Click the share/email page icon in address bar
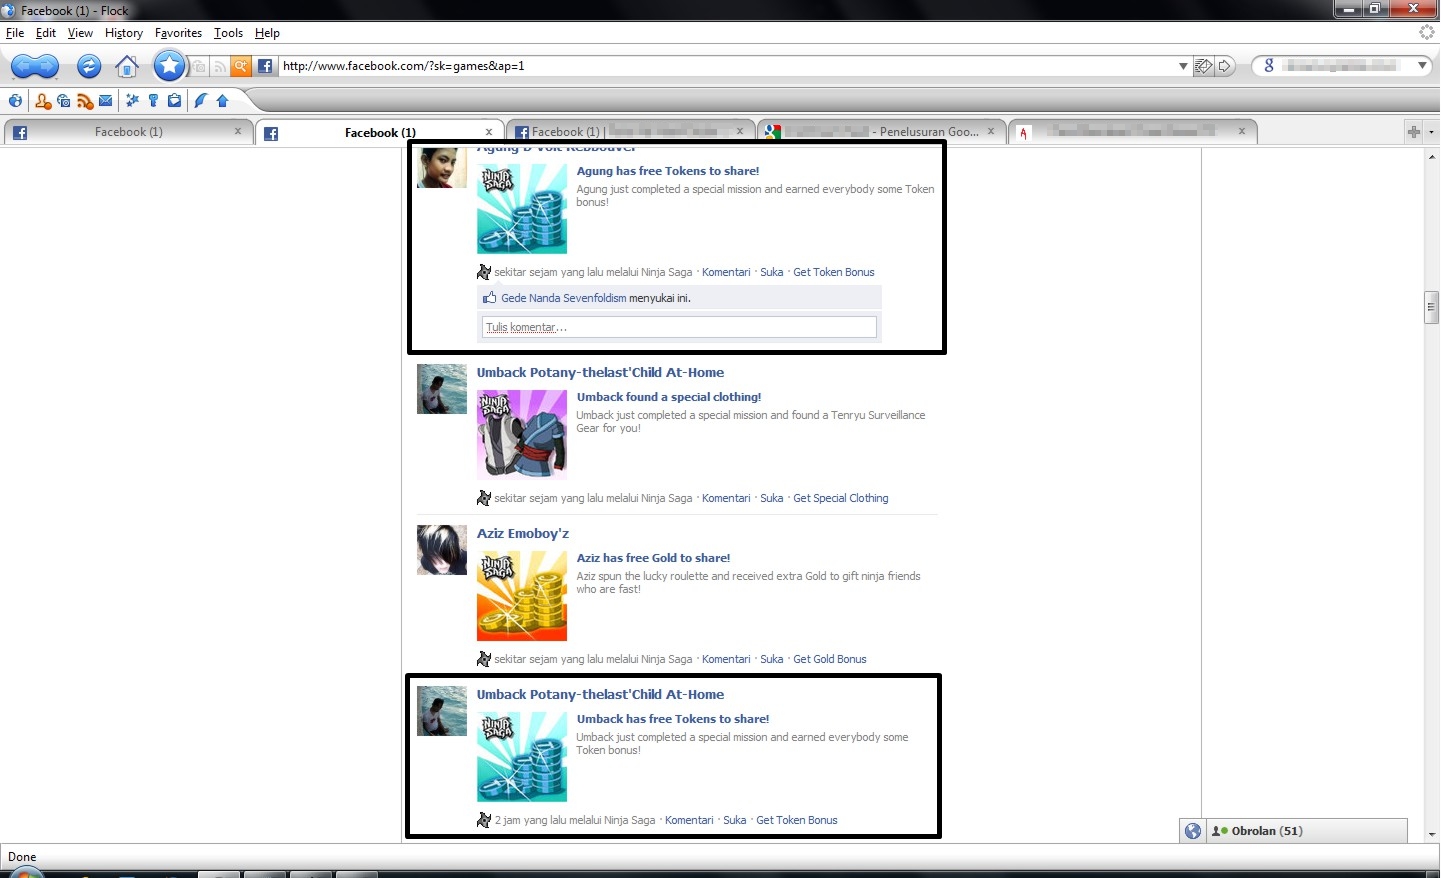Image resolution: width=1441 pixels, height=878 pixels. [1204, 66]
